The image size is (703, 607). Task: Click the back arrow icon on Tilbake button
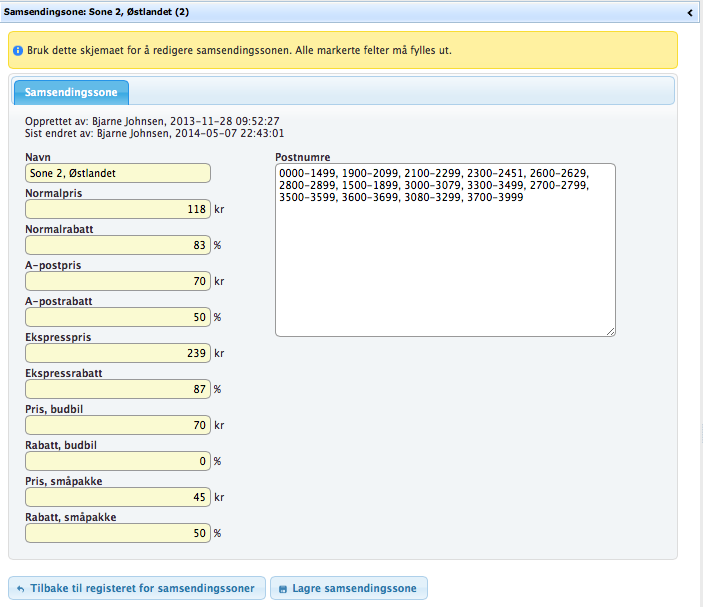click(21, 588)
